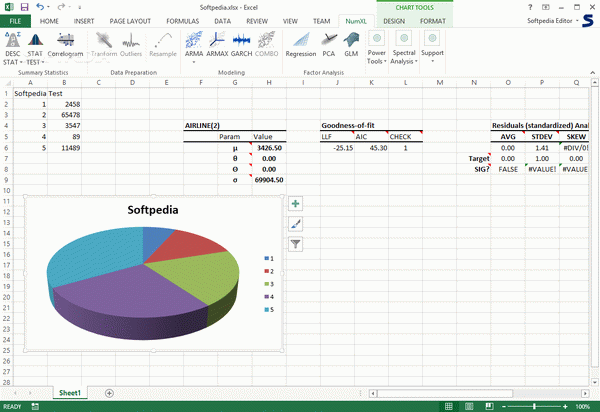Open the FILE tab
600x412 pixels.
tap(15, 21)
